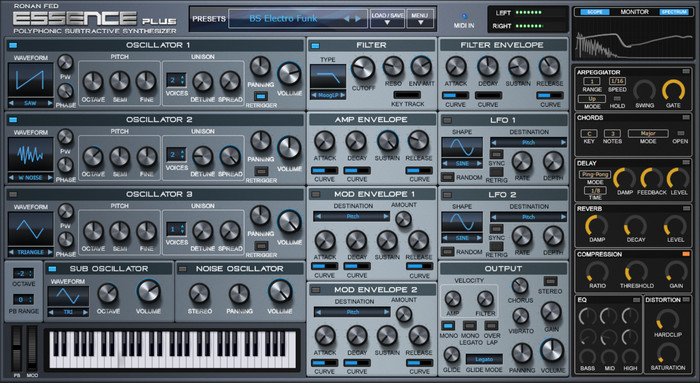Open the Glide Mode Legato selector

point(484,359)
